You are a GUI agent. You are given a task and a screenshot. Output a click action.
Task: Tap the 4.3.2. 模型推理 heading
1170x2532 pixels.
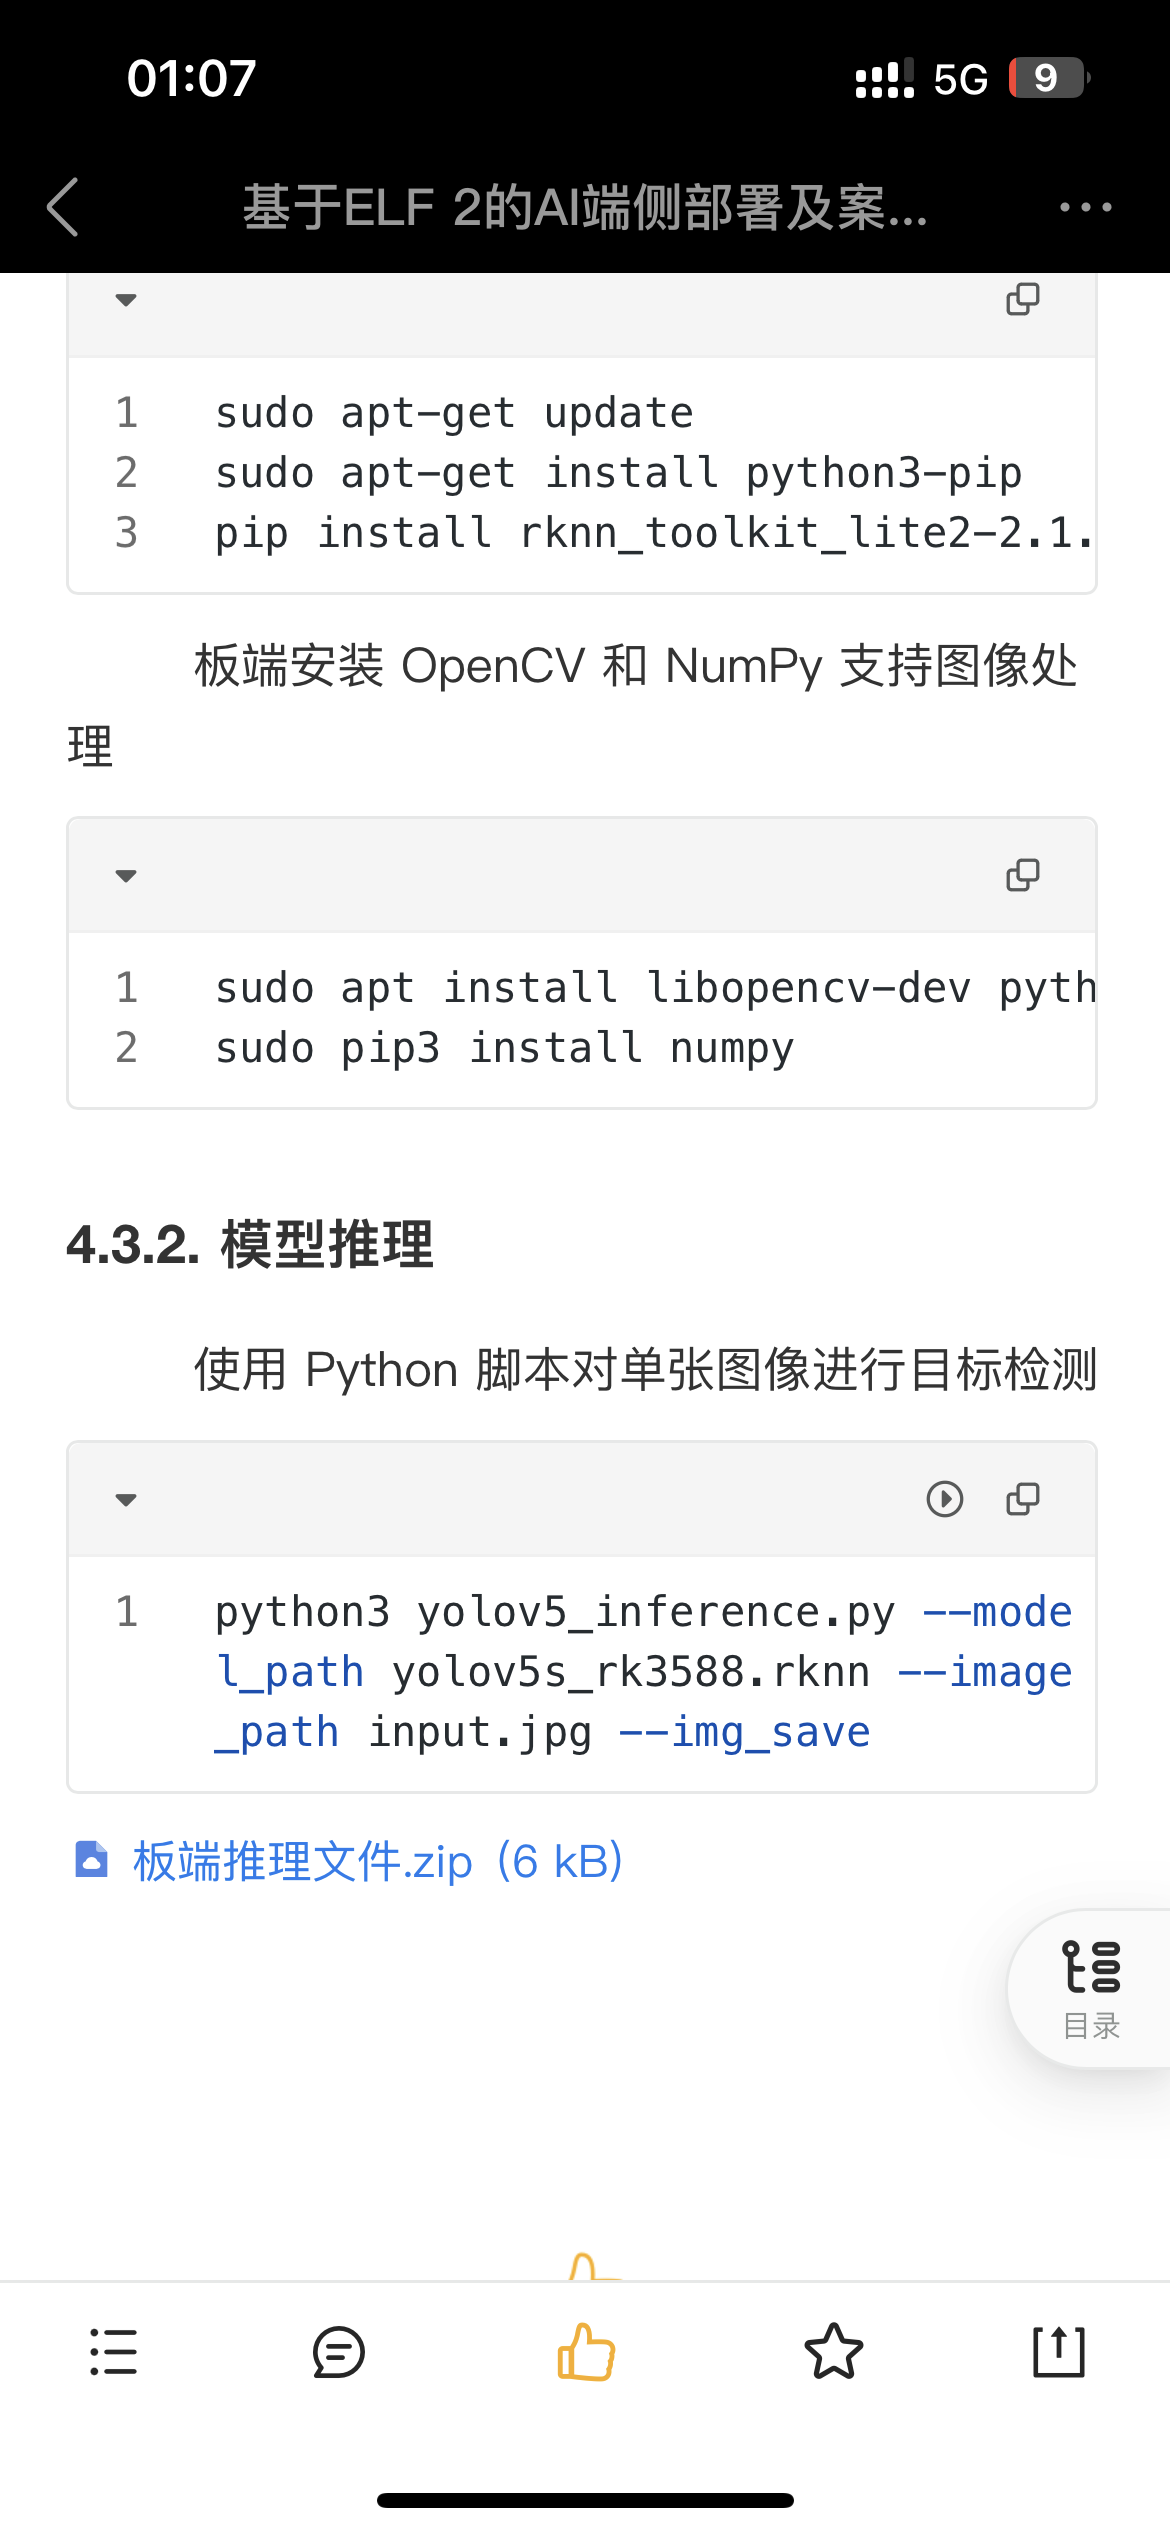click(x=250, y=1245)
